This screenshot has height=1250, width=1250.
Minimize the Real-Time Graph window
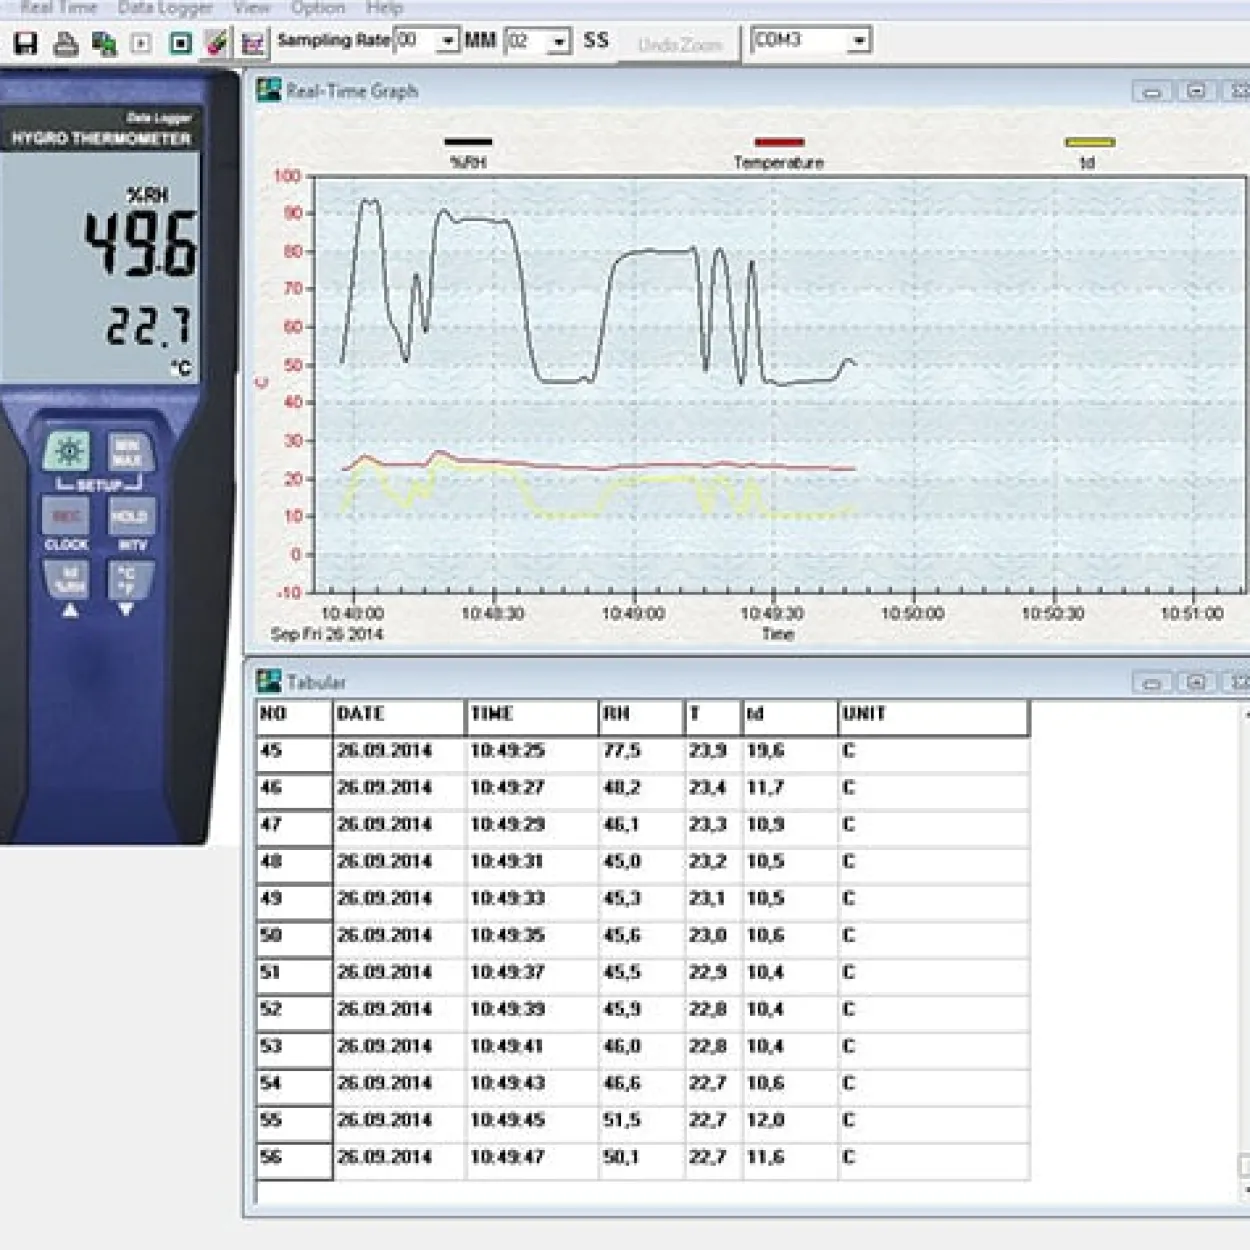[x=1152, y=91]
